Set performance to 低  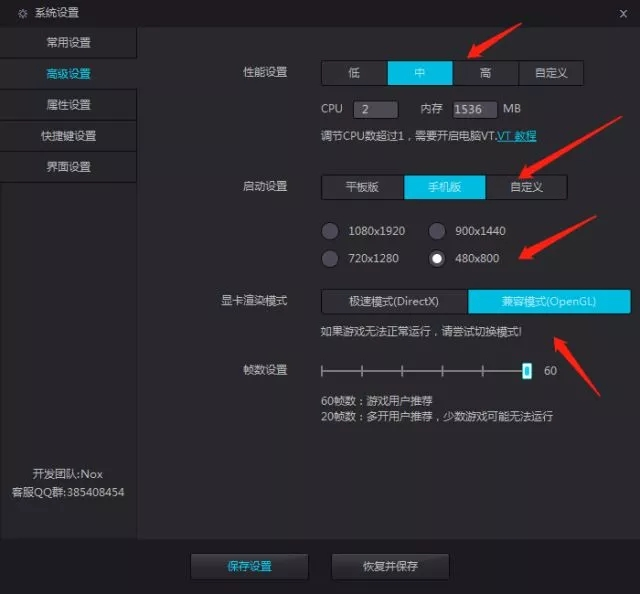point(354,73)
